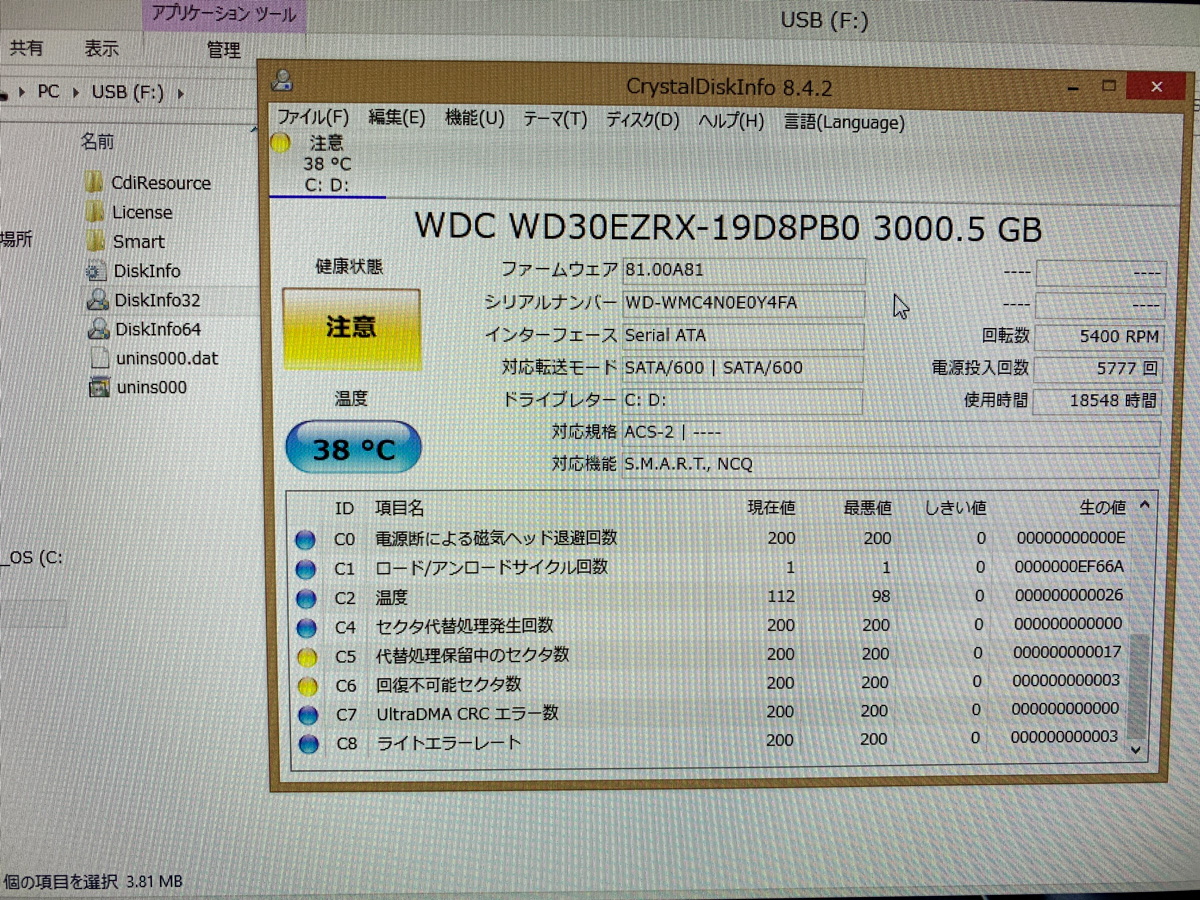Click the yellow 注意 health status button

click(351, 329)
